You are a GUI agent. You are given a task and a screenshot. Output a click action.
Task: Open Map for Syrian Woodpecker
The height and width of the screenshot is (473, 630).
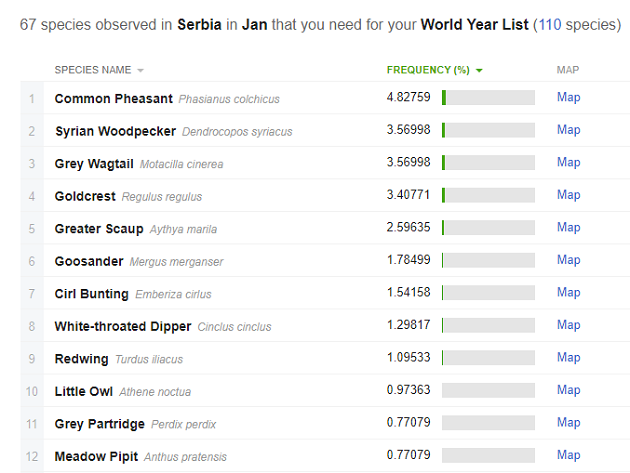point(569,130)
